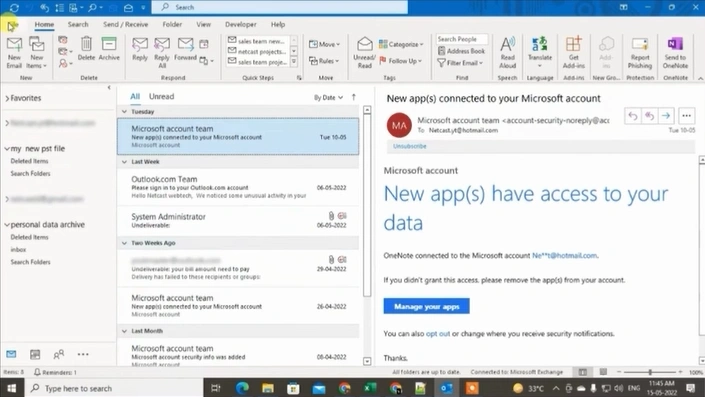Click the Unsubscribe link
The image size is (705, 397).
click(x=410, y=146)
